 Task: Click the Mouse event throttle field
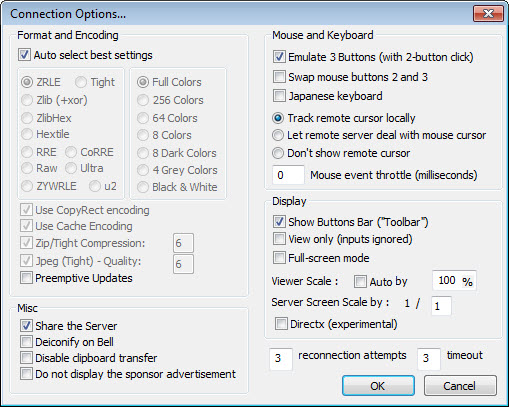tap(288, 175)
